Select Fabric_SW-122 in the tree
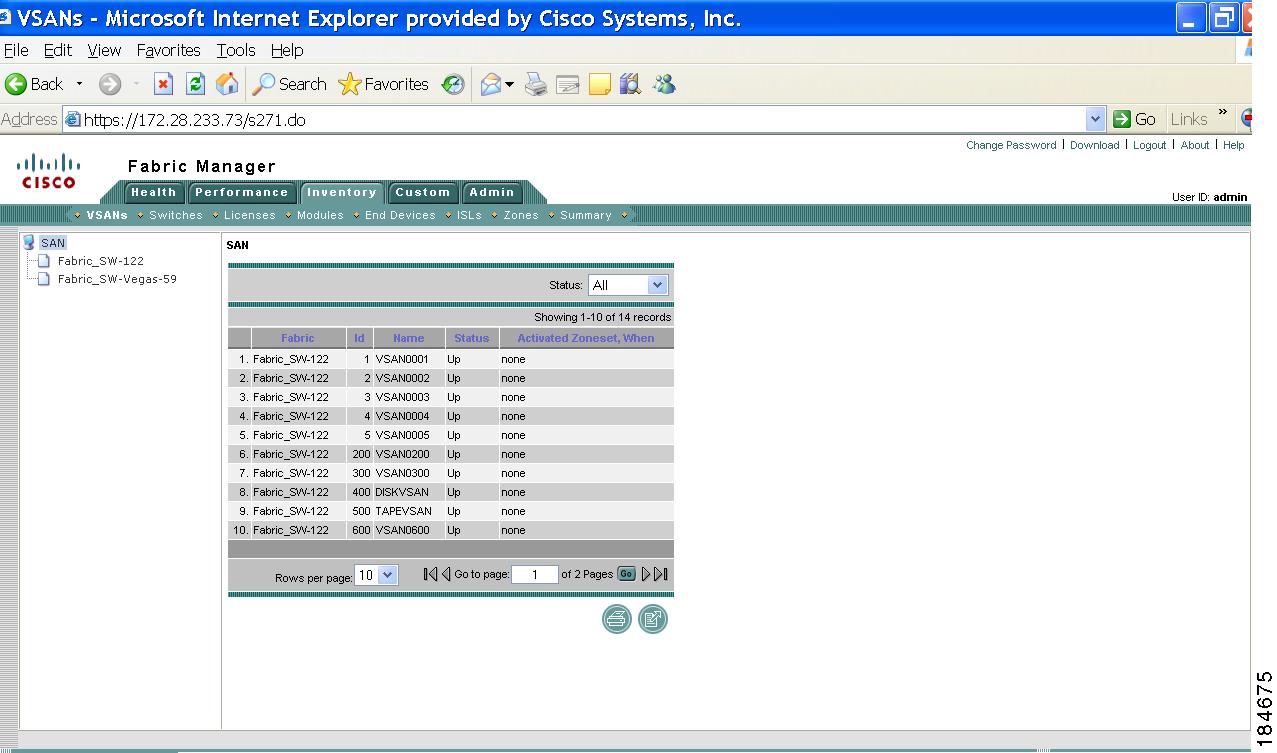 100,261
